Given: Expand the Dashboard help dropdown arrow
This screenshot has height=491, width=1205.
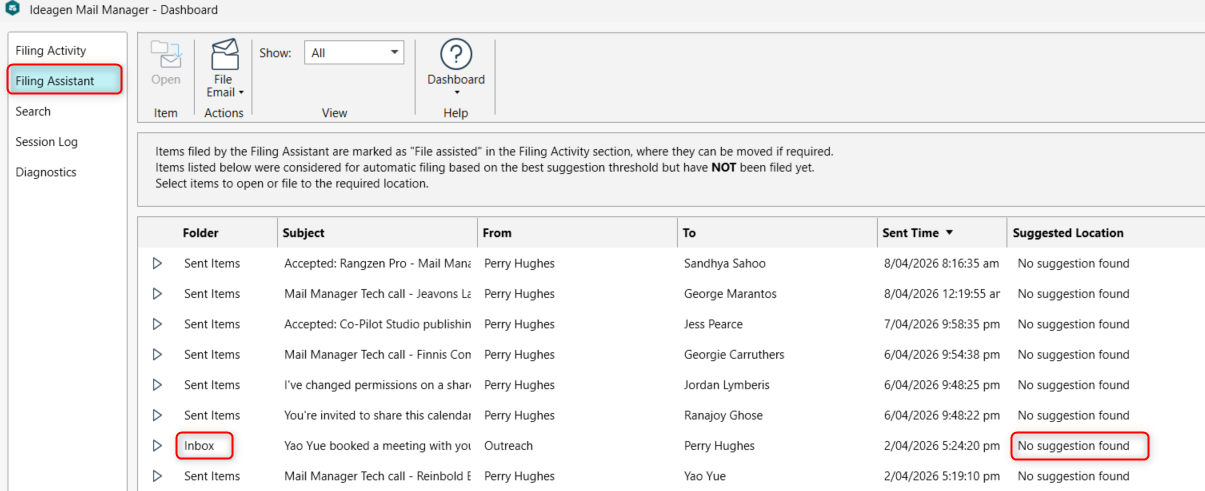Looking at the screenshot, I should click(456, 93).
